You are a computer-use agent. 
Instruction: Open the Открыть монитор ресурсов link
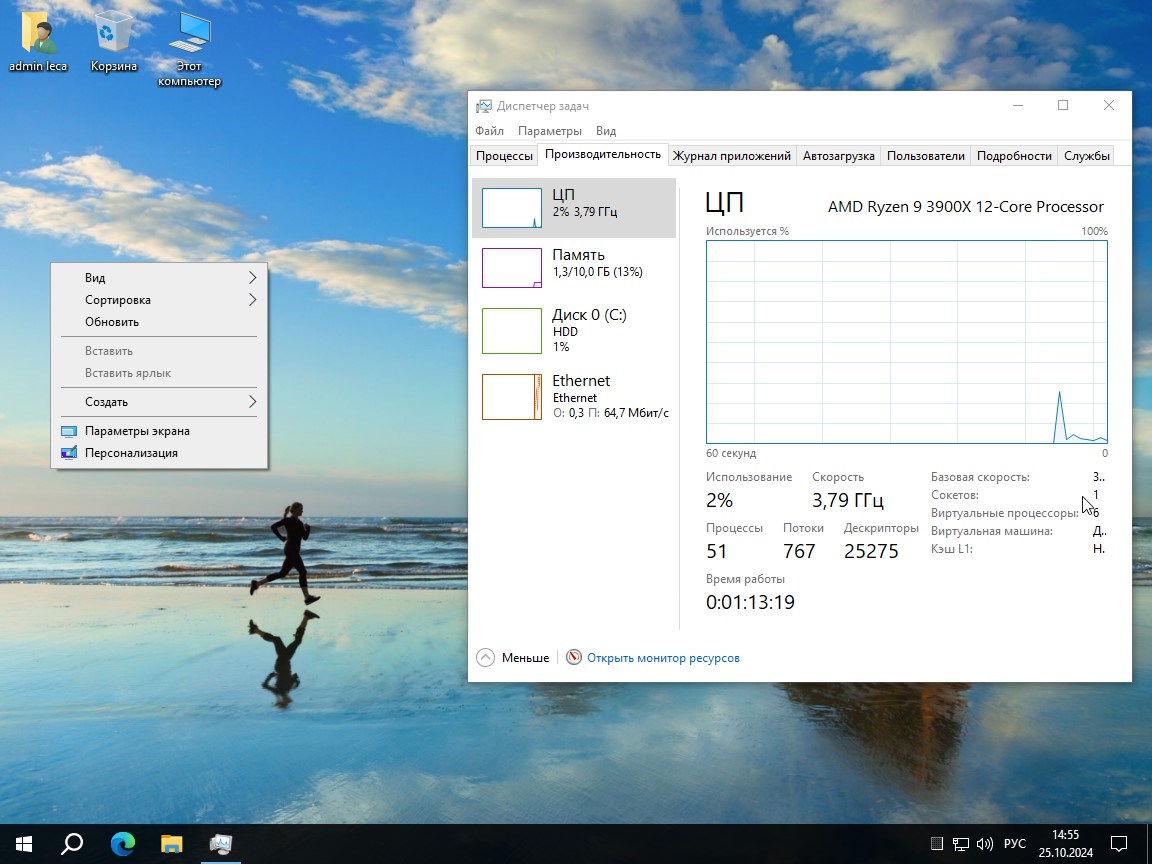pos(663,658)
